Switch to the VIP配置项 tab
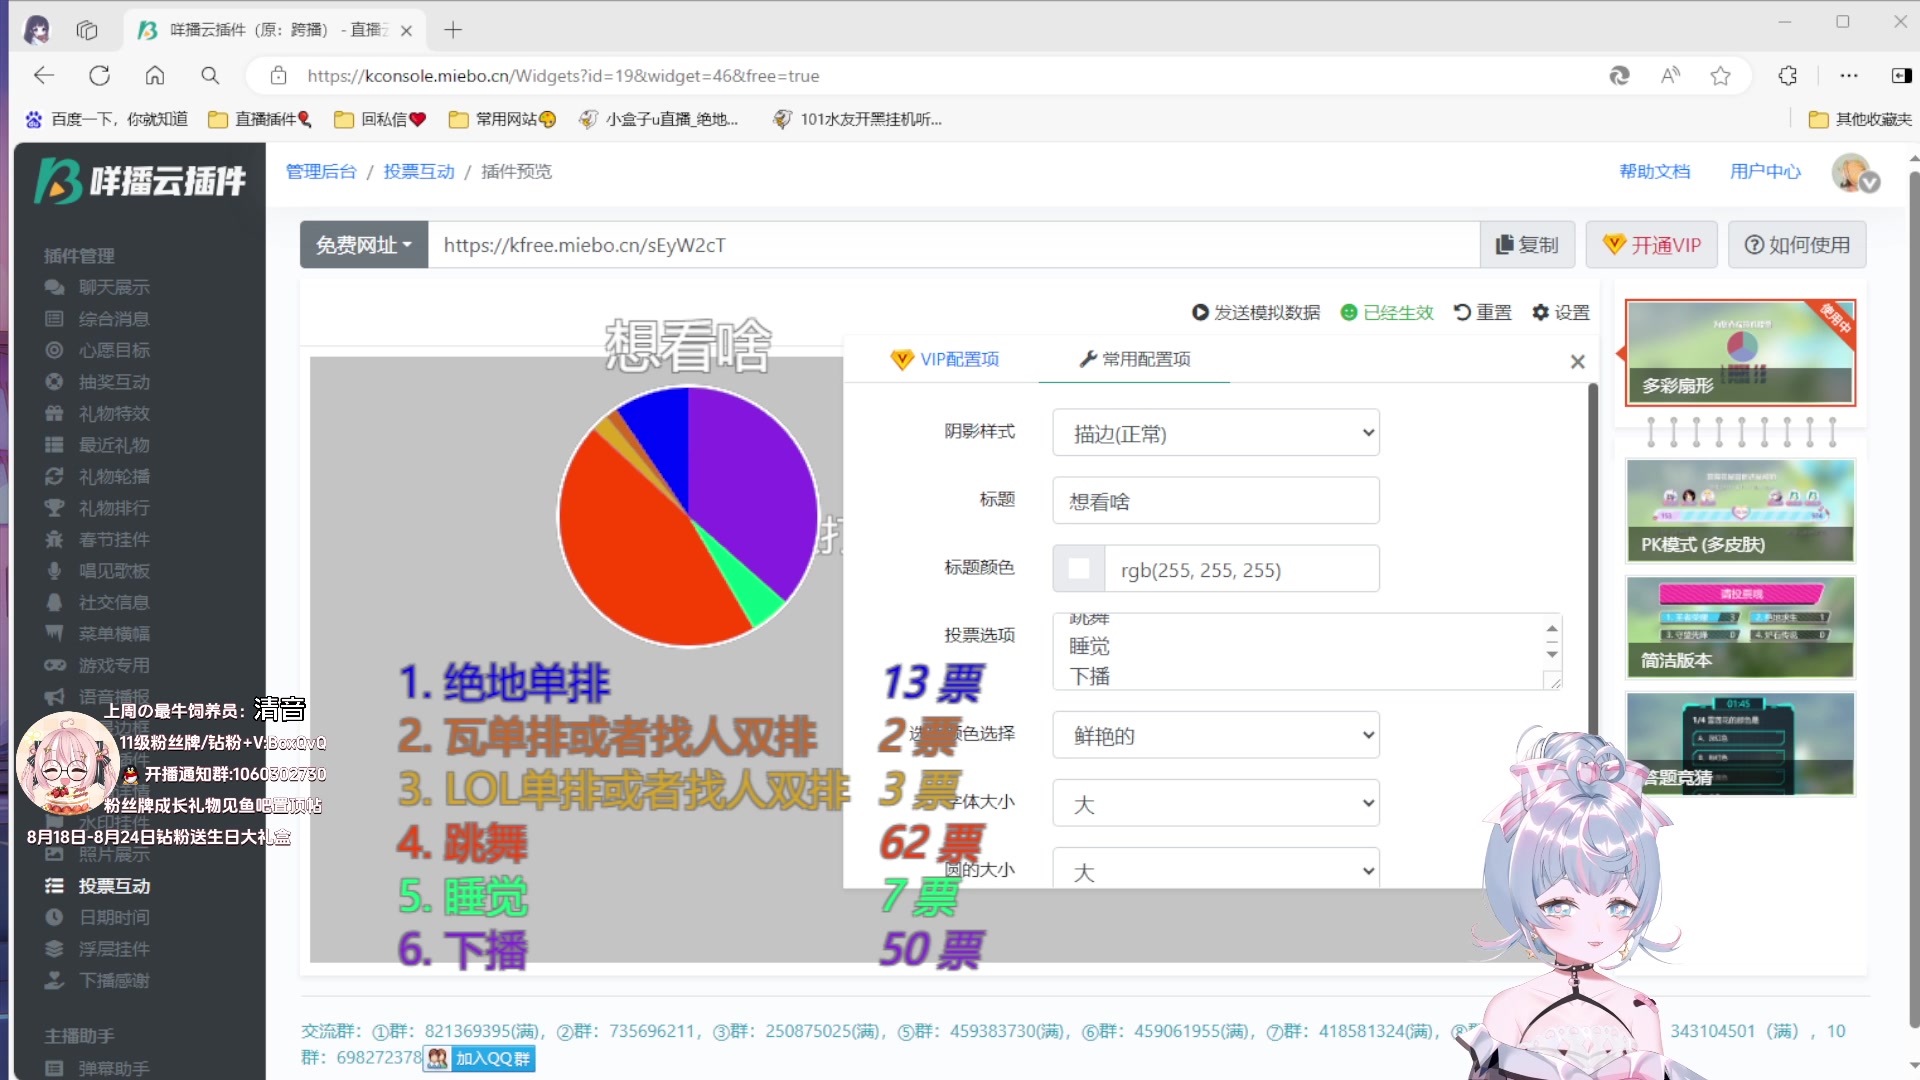Screen dimensions: 1920x1080 coord(945,359)
